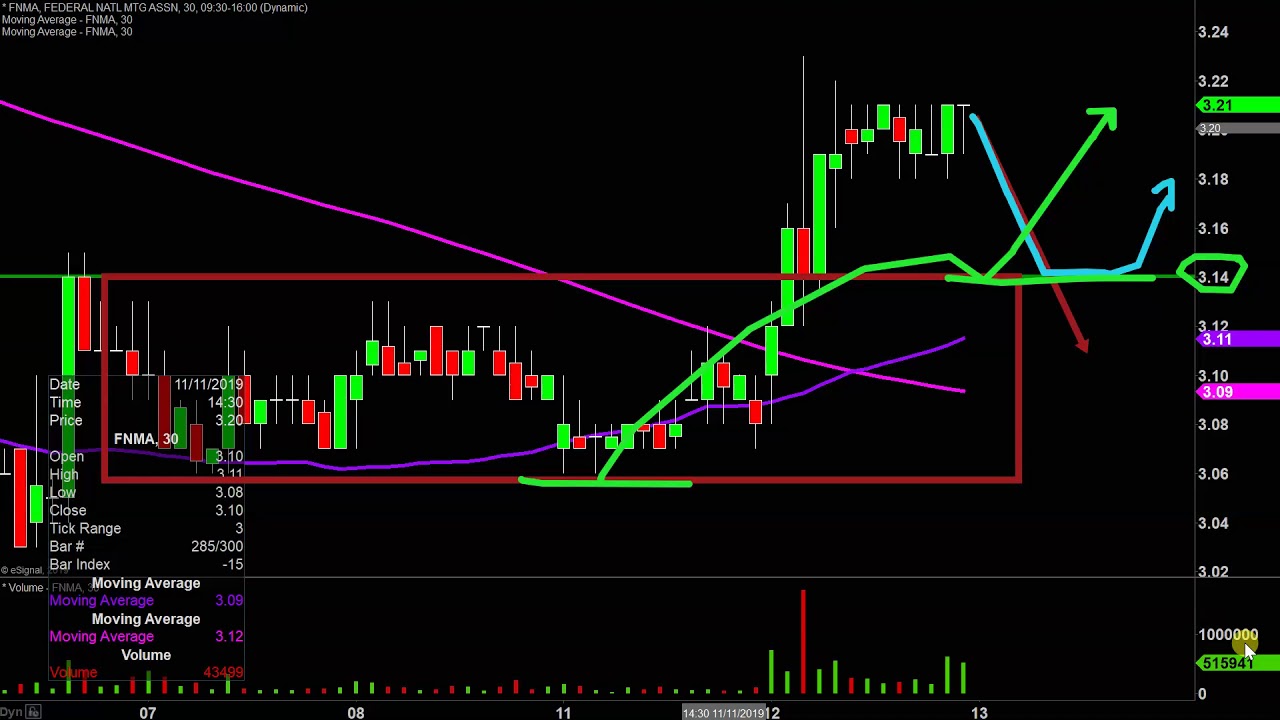Click the purple 3.11 moving average marker
Viewport: 1280px width, 720px height.
[1238, 340]
